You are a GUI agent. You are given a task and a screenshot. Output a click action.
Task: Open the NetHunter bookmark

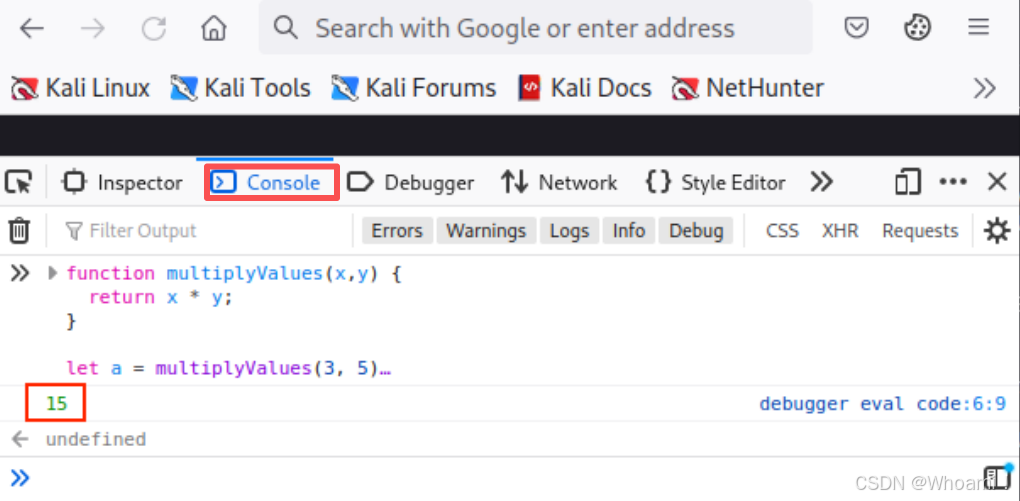[x=747, y=87]
